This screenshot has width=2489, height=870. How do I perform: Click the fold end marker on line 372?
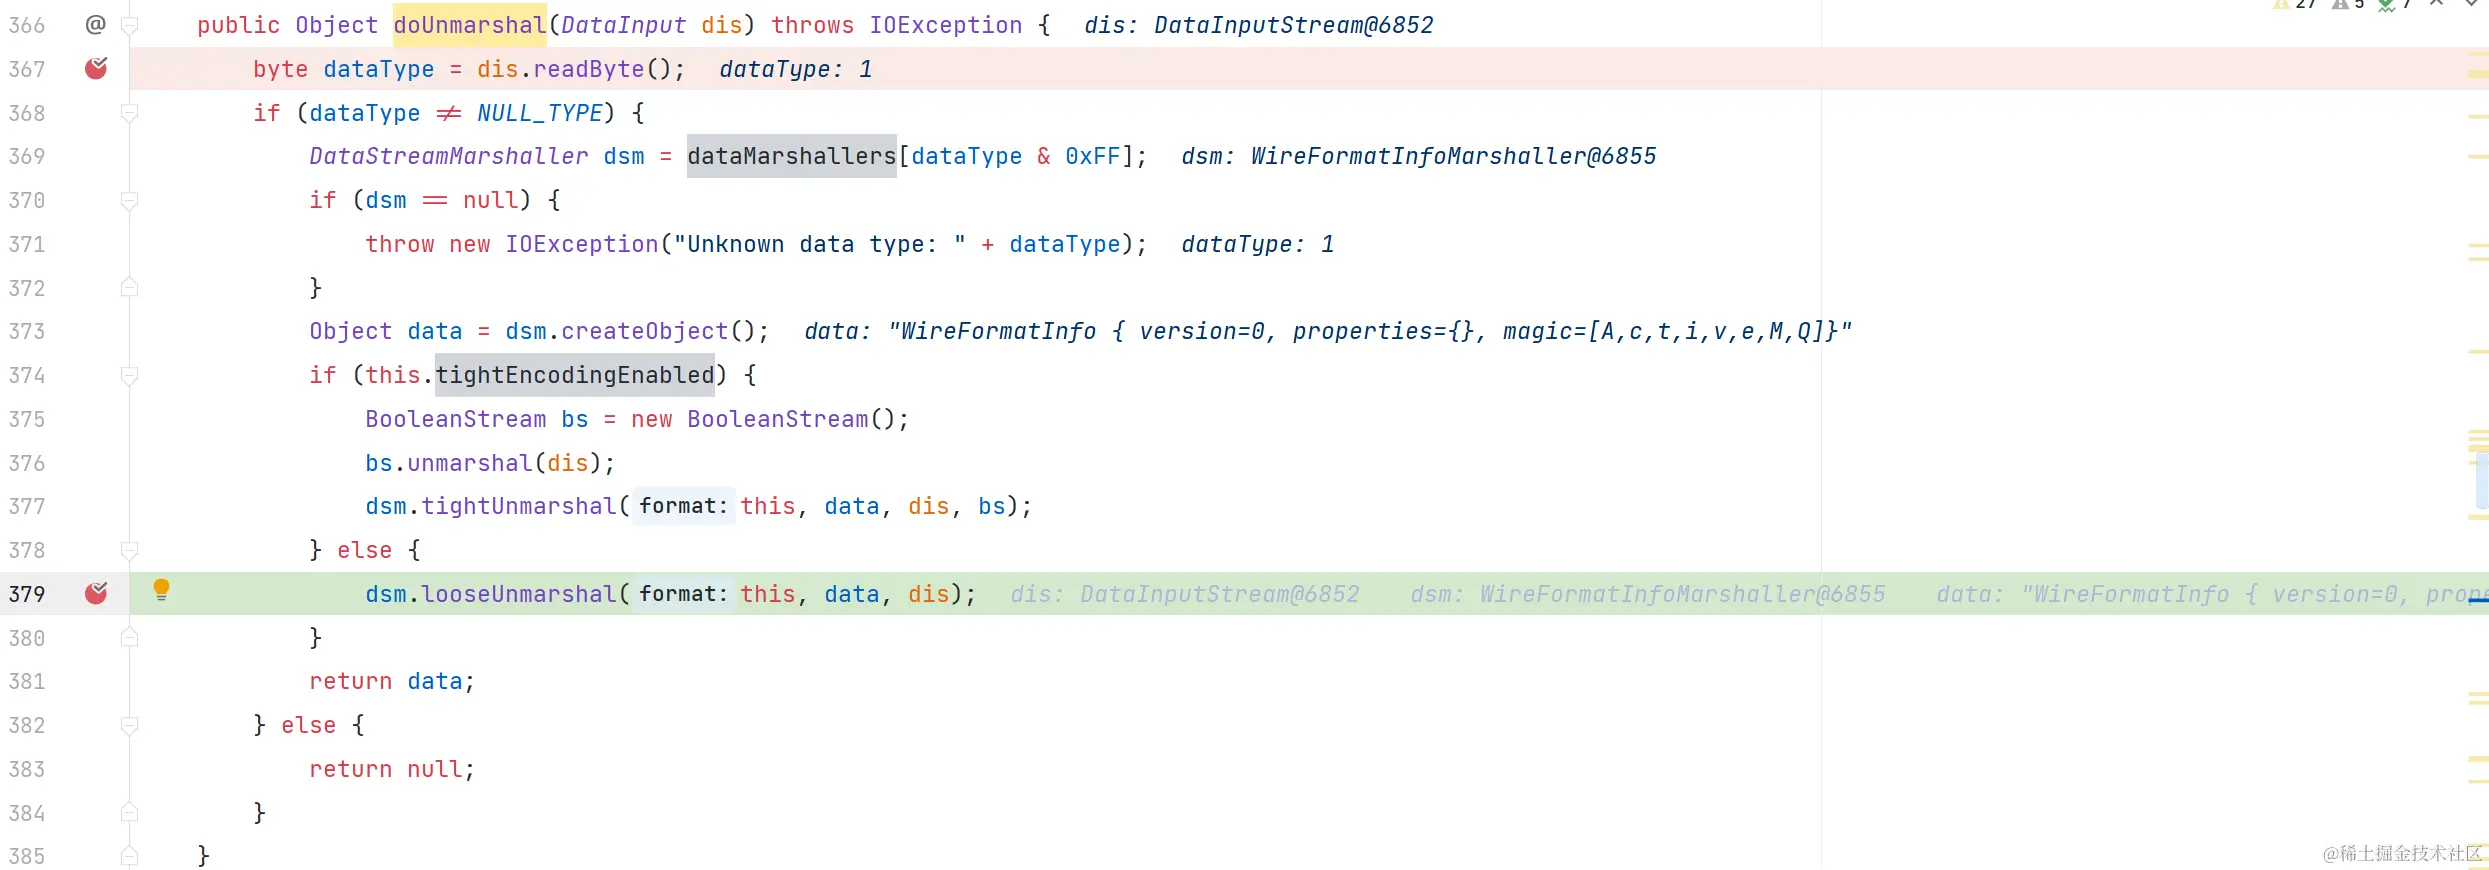point(129,288)
